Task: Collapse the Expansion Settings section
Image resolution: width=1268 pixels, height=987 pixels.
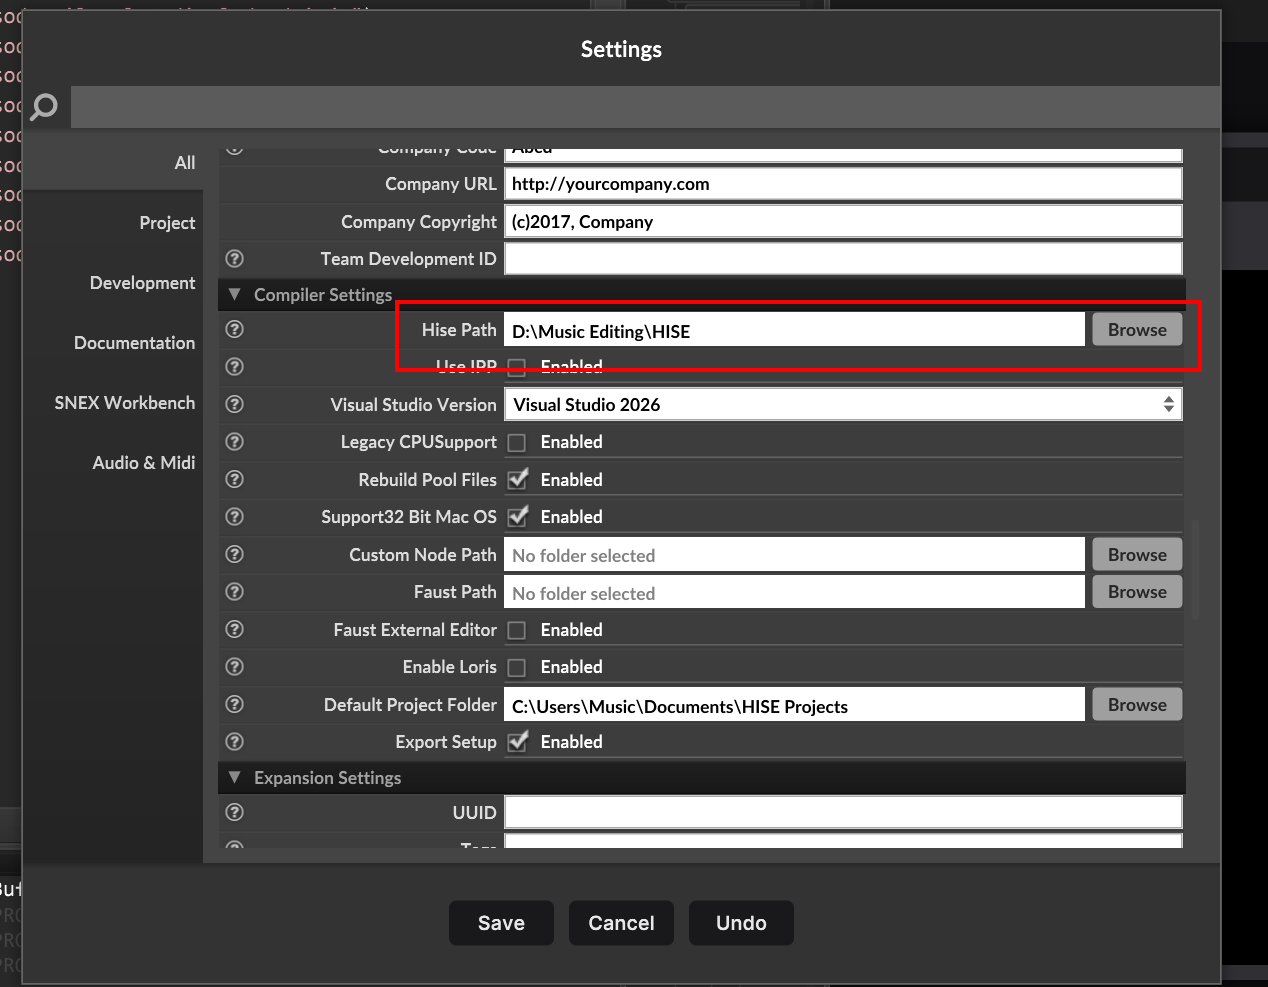Action: click(235, 777)
